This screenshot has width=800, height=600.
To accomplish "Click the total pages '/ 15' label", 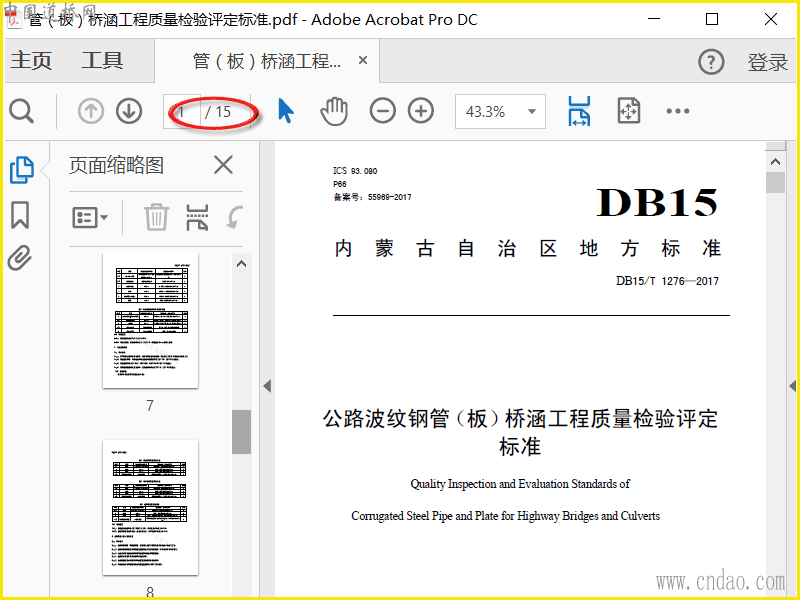I will coord(218,112).
